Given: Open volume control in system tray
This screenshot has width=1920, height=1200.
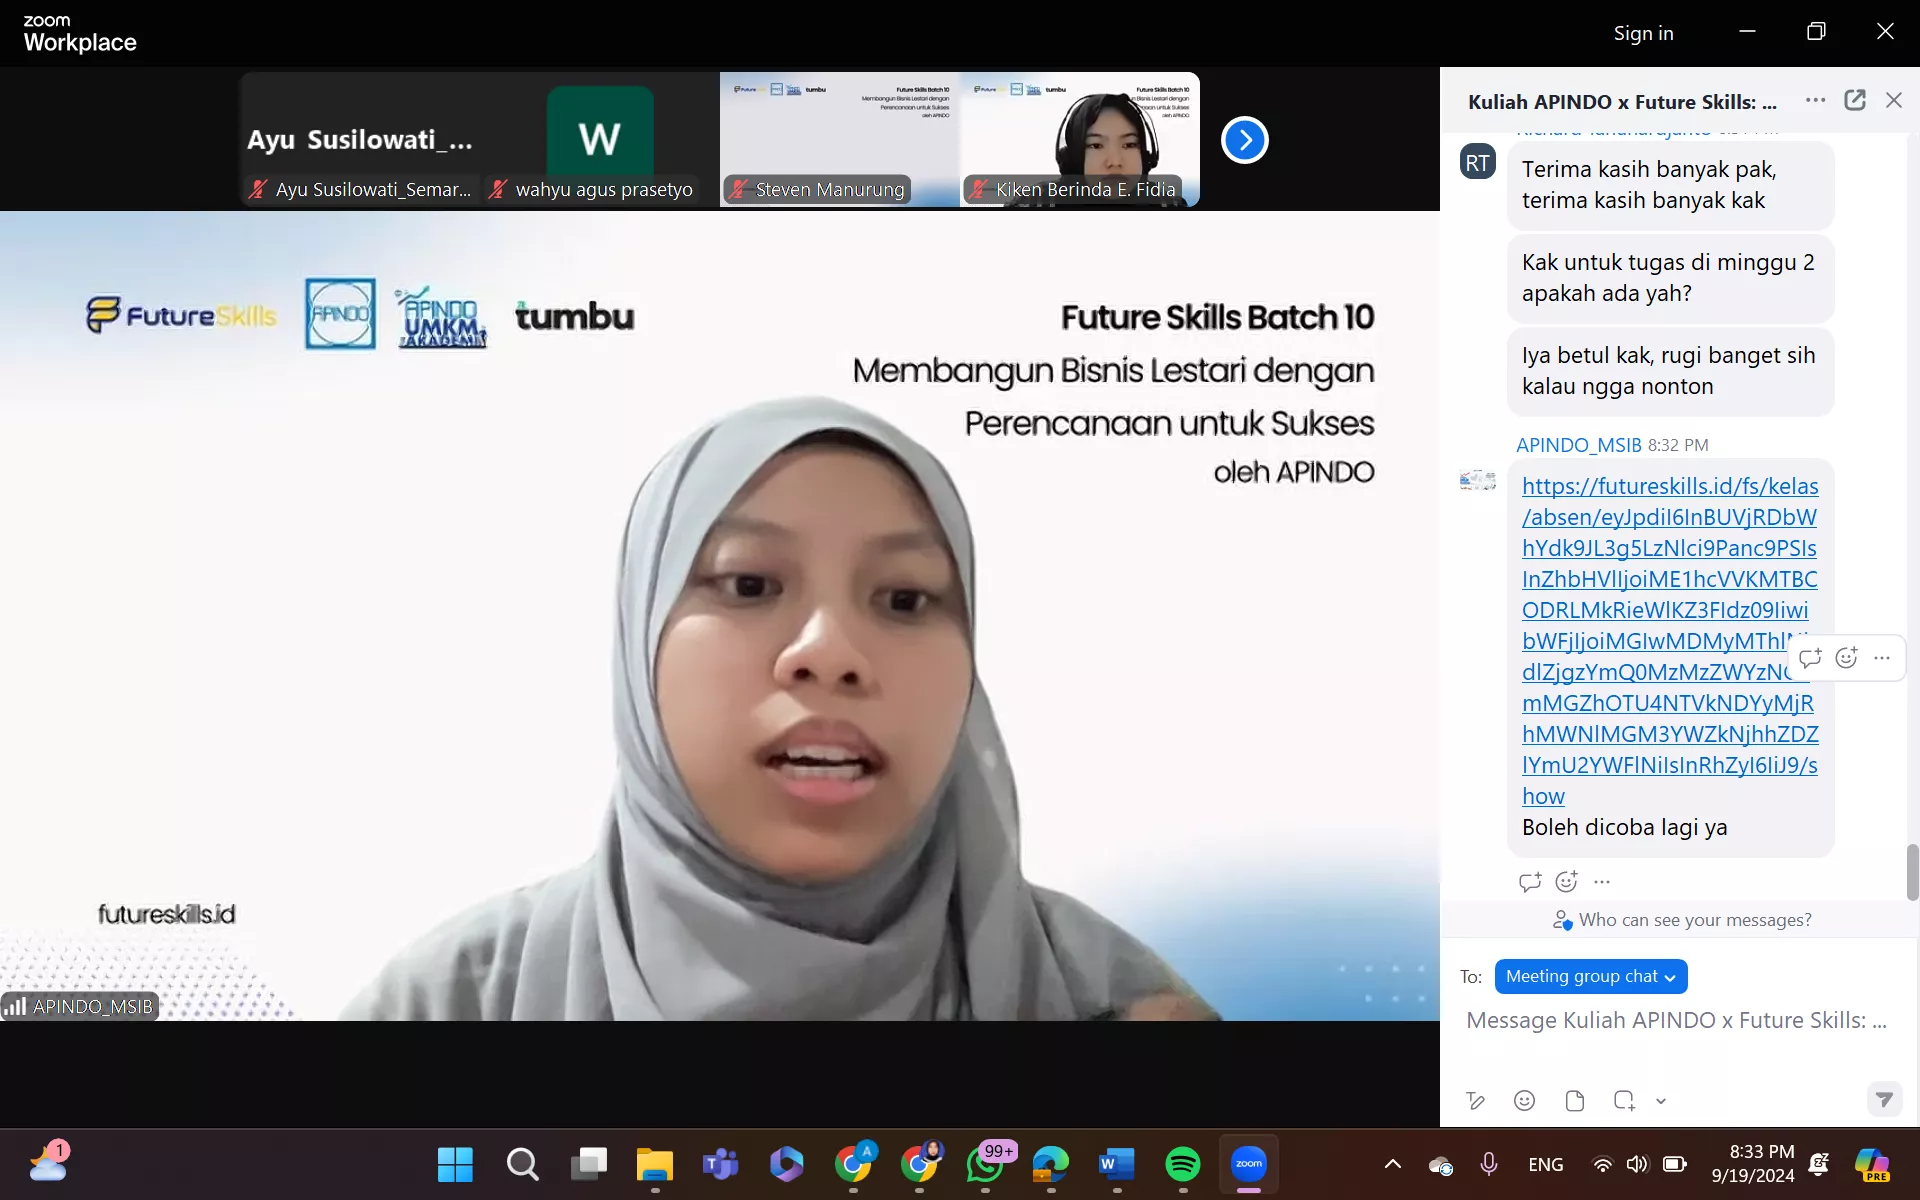Looking at the screenshot, I should click(x=1637, y=1164).
